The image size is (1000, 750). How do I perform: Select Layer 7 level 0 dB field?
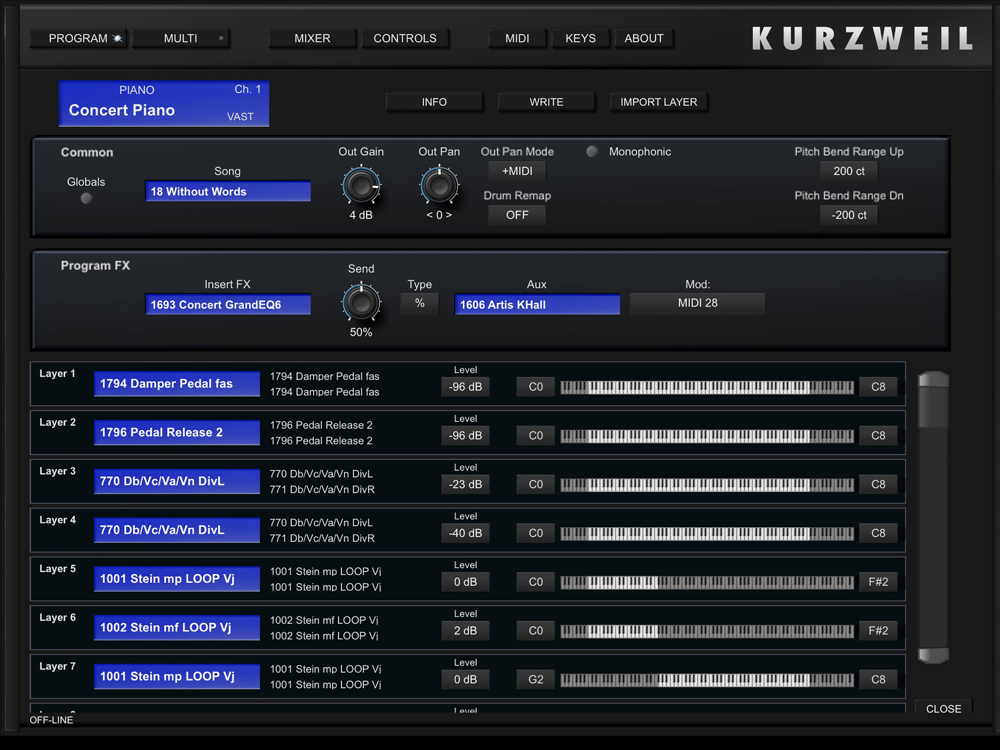pos(466,679)
